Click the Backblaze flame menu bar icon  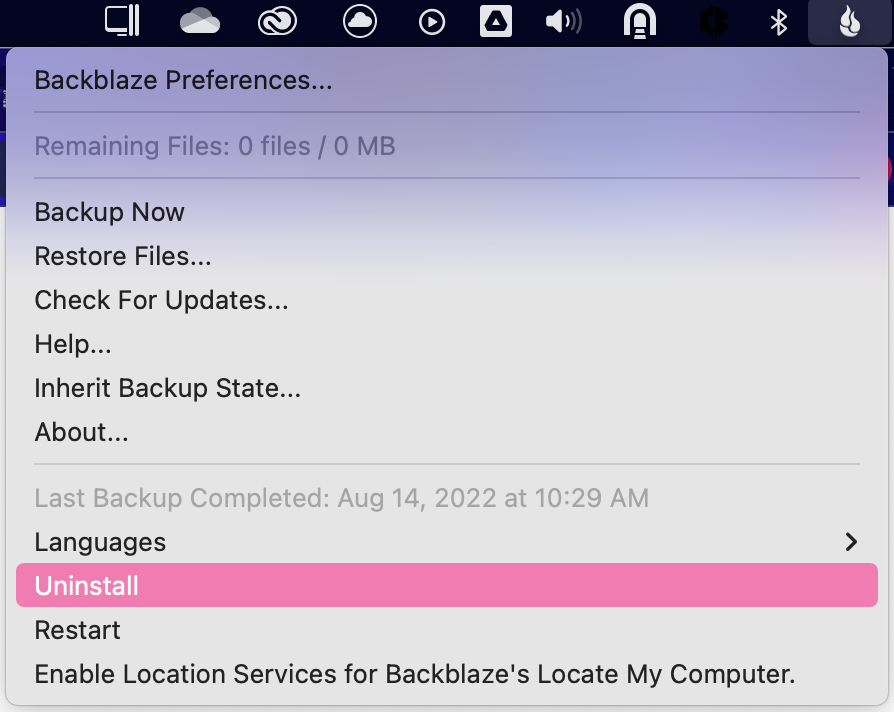[x=850, y=22]
